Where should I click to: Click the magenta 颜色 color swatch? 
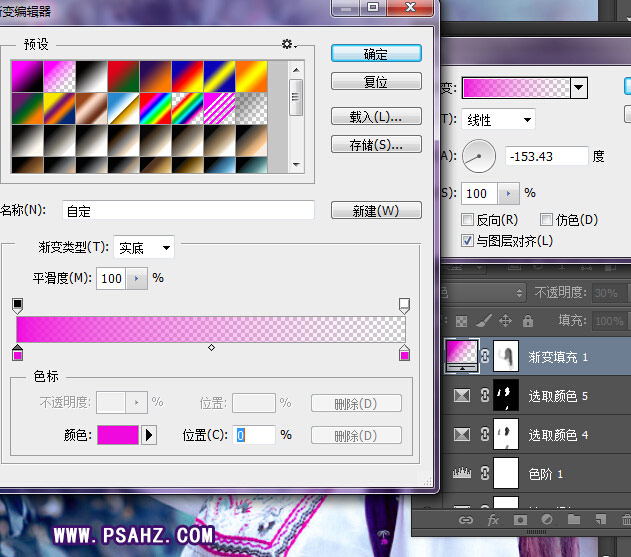pos(118,435)
